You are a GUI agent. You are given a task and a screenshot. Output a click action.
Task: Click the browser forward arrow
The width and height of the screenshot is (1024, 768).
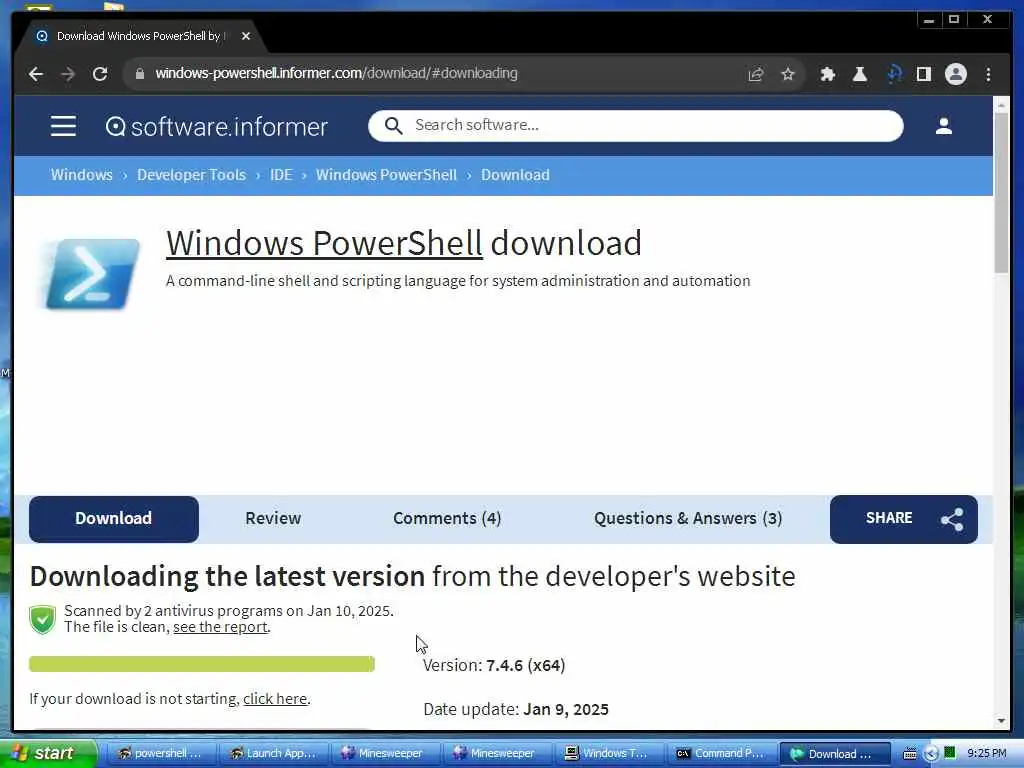point(68,74)
